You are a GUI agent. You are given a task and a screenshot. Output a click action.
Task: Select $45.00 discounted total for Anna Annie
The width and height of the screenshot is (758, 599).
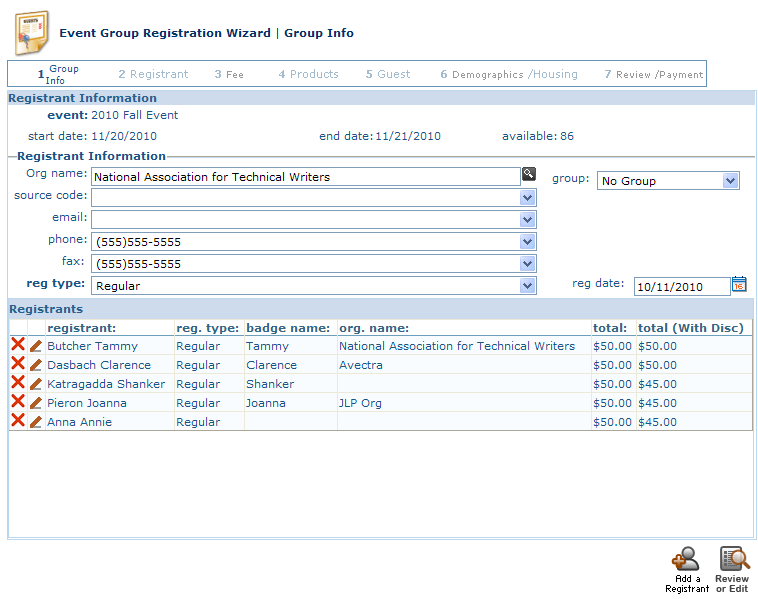click(657, 422)
